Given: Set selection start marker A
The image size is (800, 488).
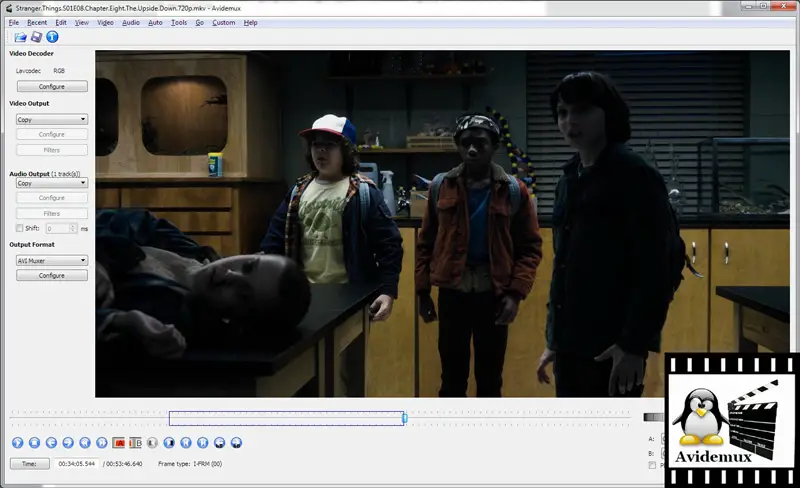Looking at the screenshot, I should coord(119,443).
